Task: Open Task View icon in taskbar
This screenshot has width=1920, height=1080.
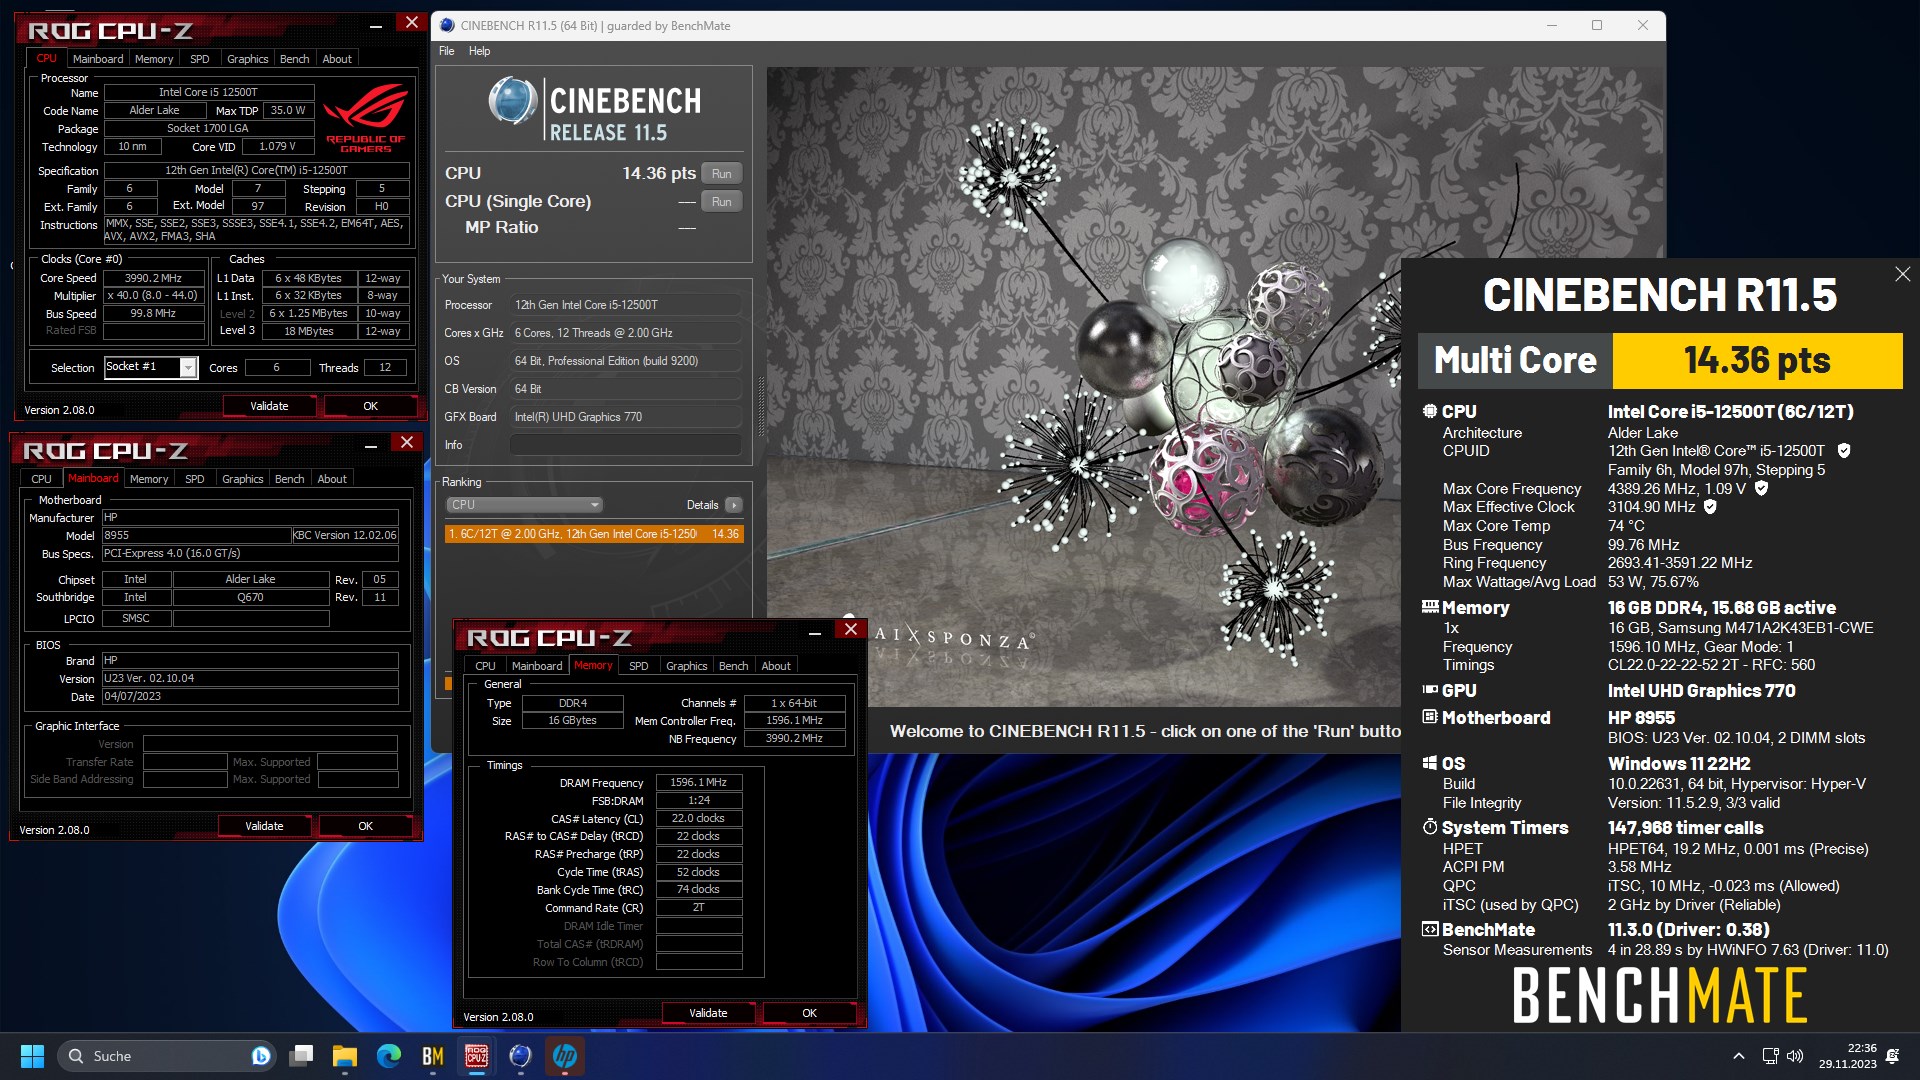Action: pos(301,1056)
